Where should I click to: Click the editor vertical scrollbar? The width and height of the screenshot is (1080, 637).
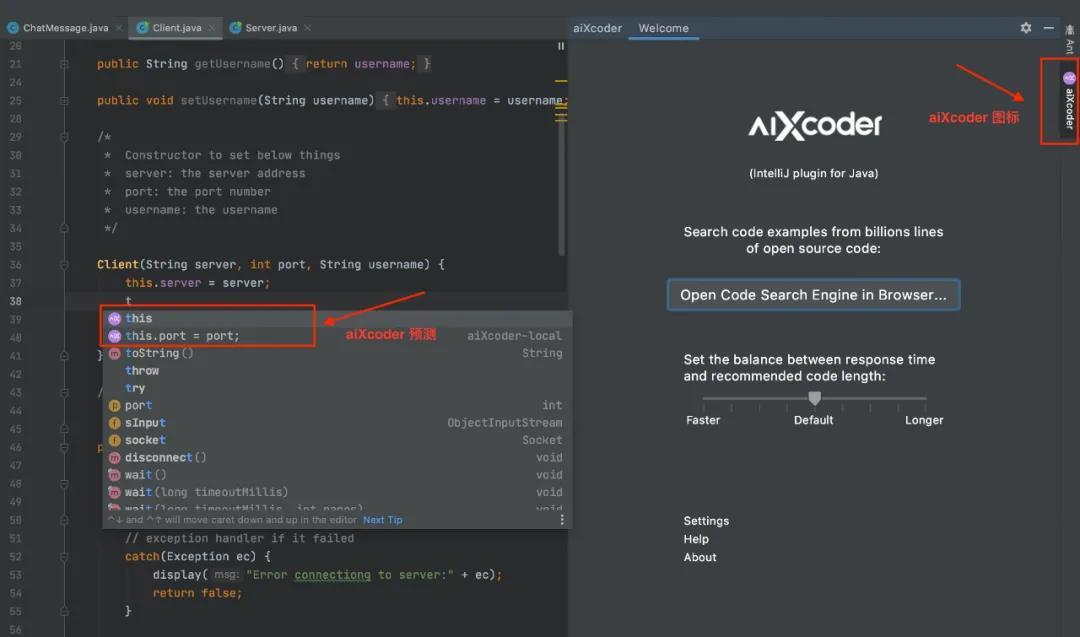click(561, 186)
